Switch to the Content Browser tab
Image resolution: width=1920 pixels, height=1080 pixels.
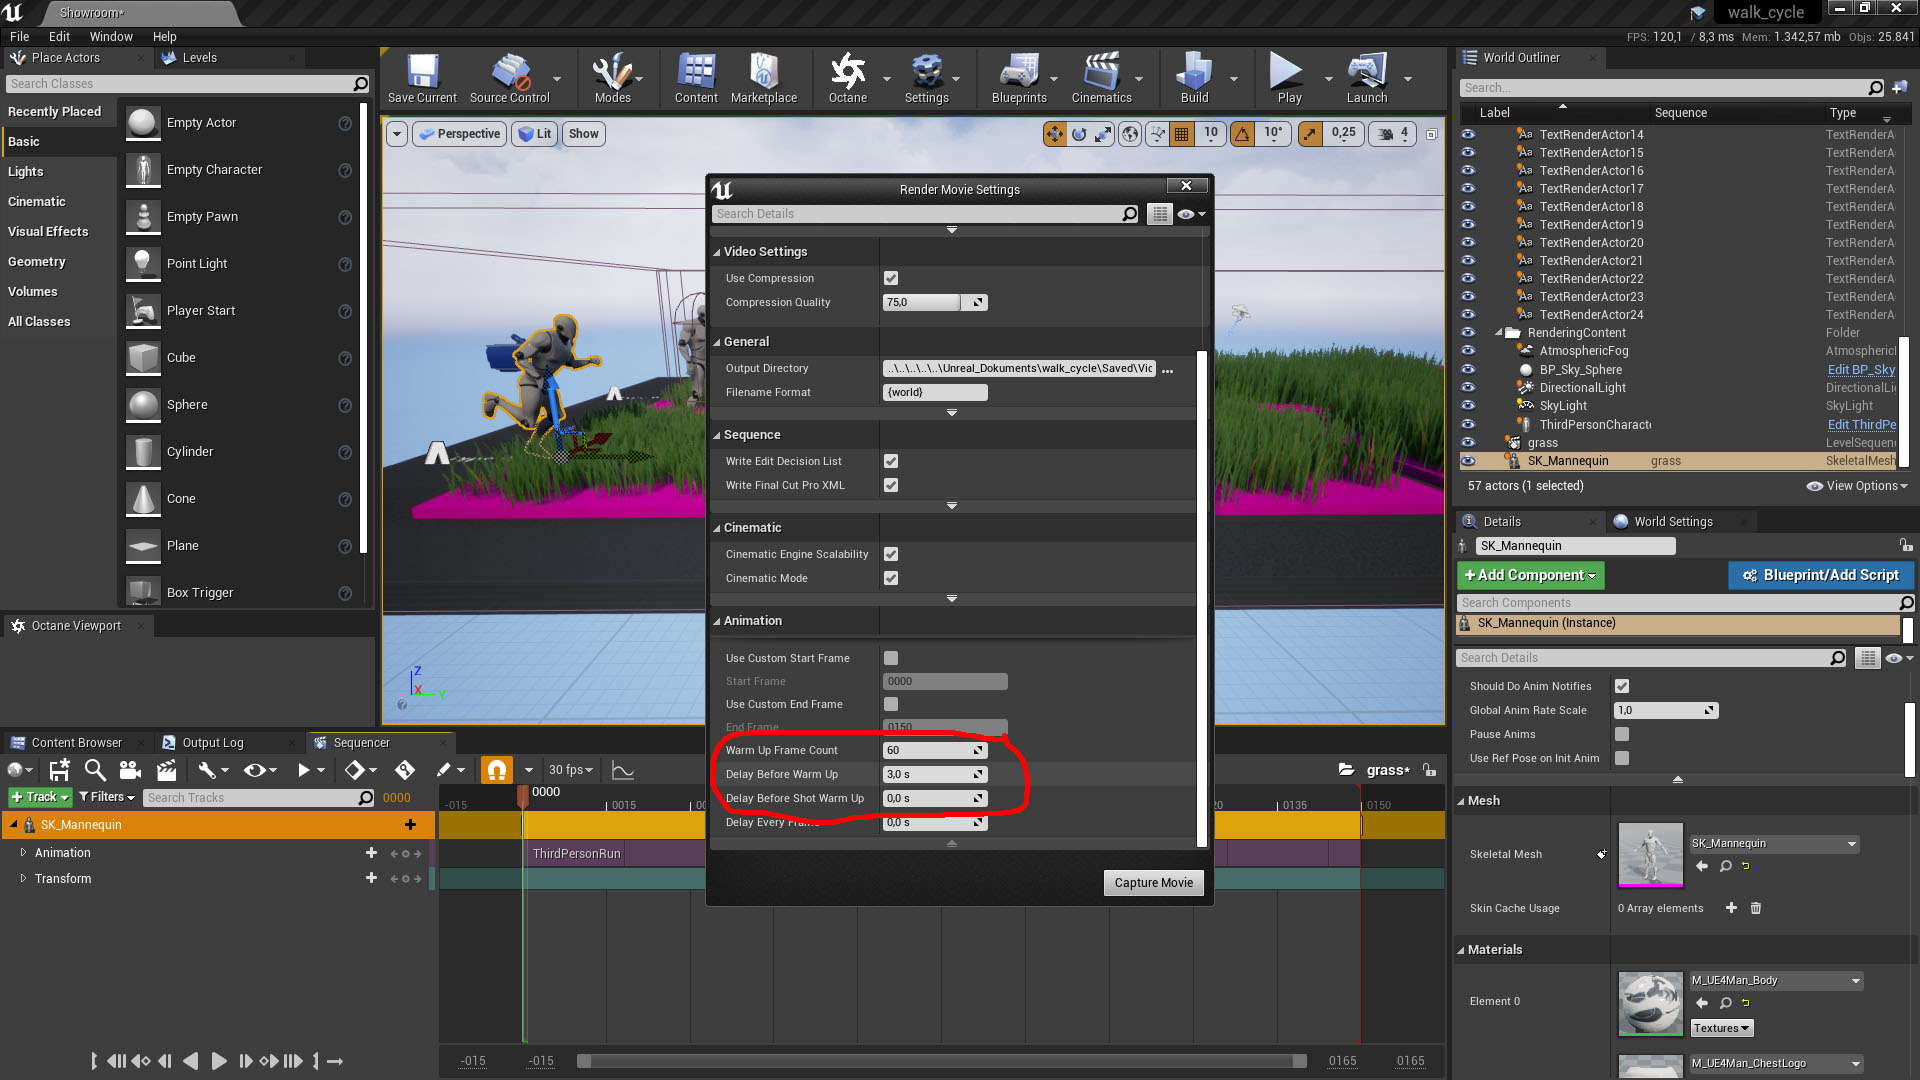[x=76, y=743]
